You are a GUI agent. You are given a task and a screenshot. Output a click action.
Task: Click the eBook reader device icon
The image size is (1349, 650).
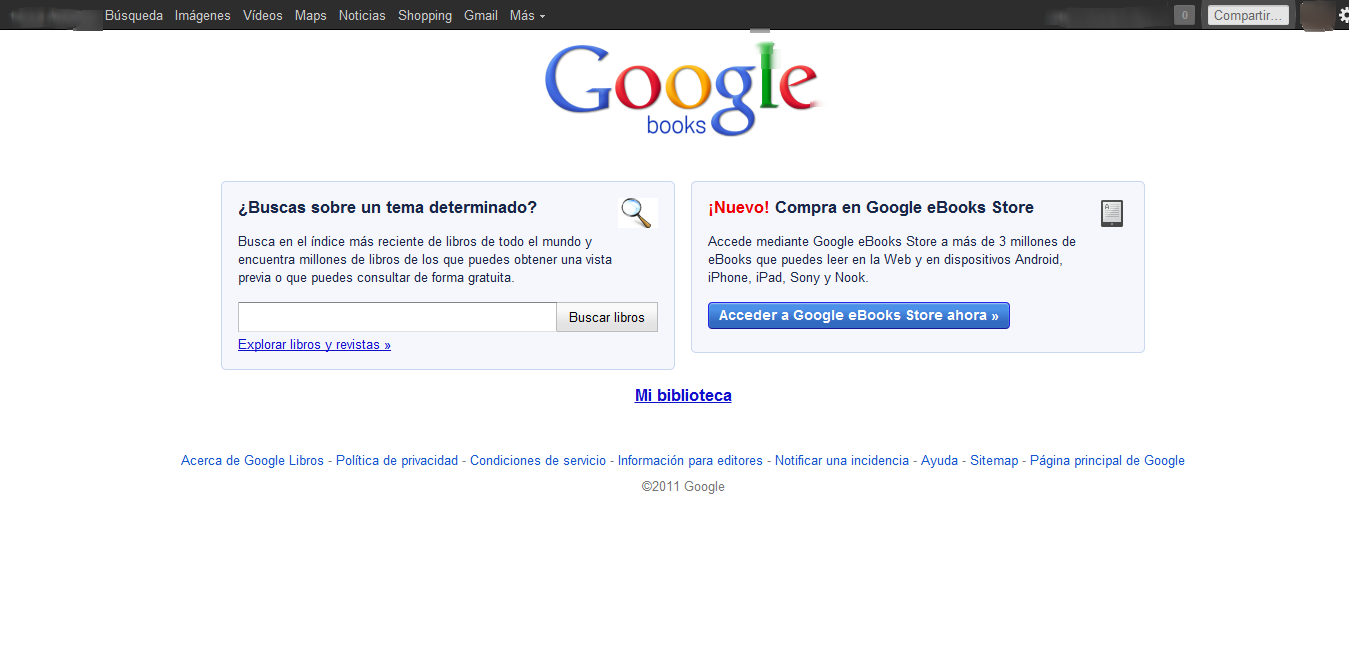(1111, 213)
